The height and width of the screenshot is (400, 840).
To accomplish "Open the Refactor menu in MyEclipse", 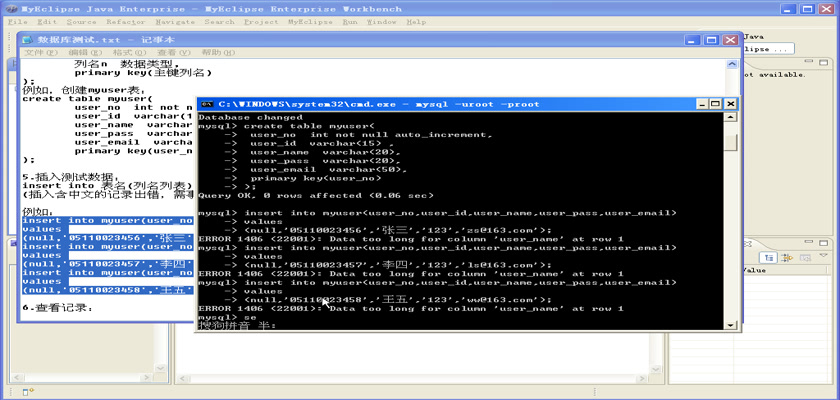I will click(125, 22).
